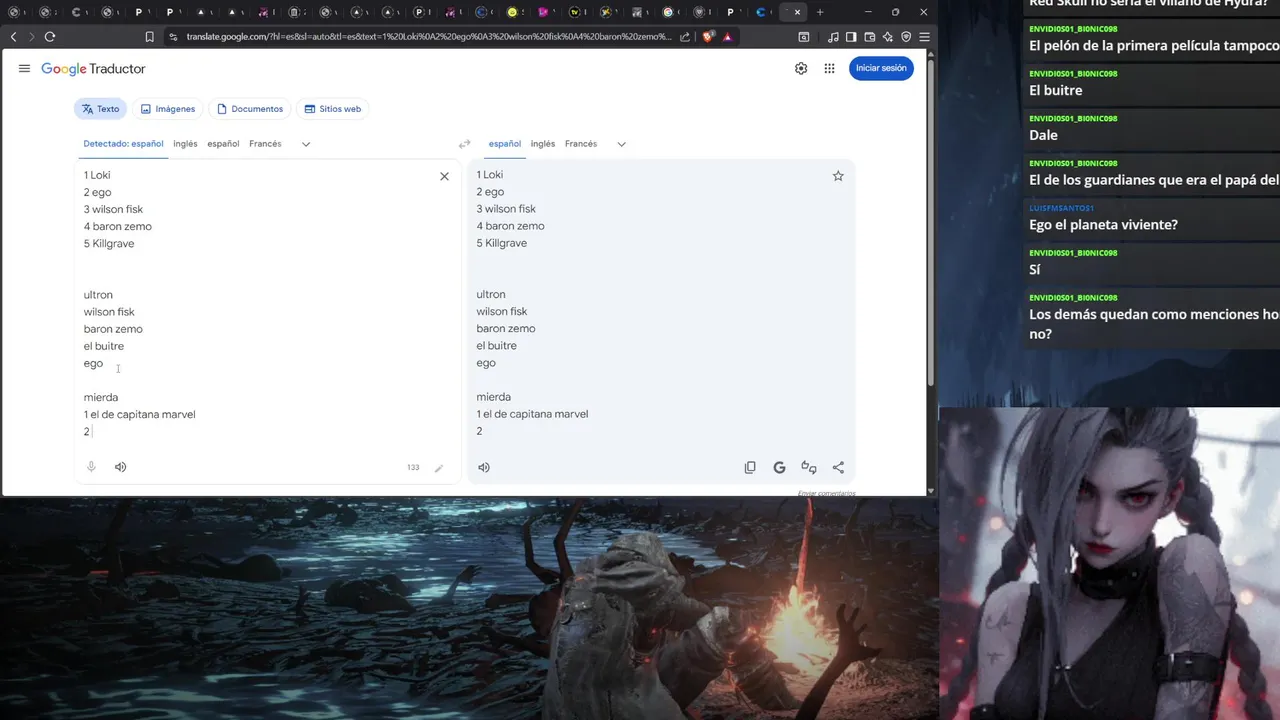Copy the translation to clipboard
This screenshot has width=1280, height=720.
(x=750, y=467)
